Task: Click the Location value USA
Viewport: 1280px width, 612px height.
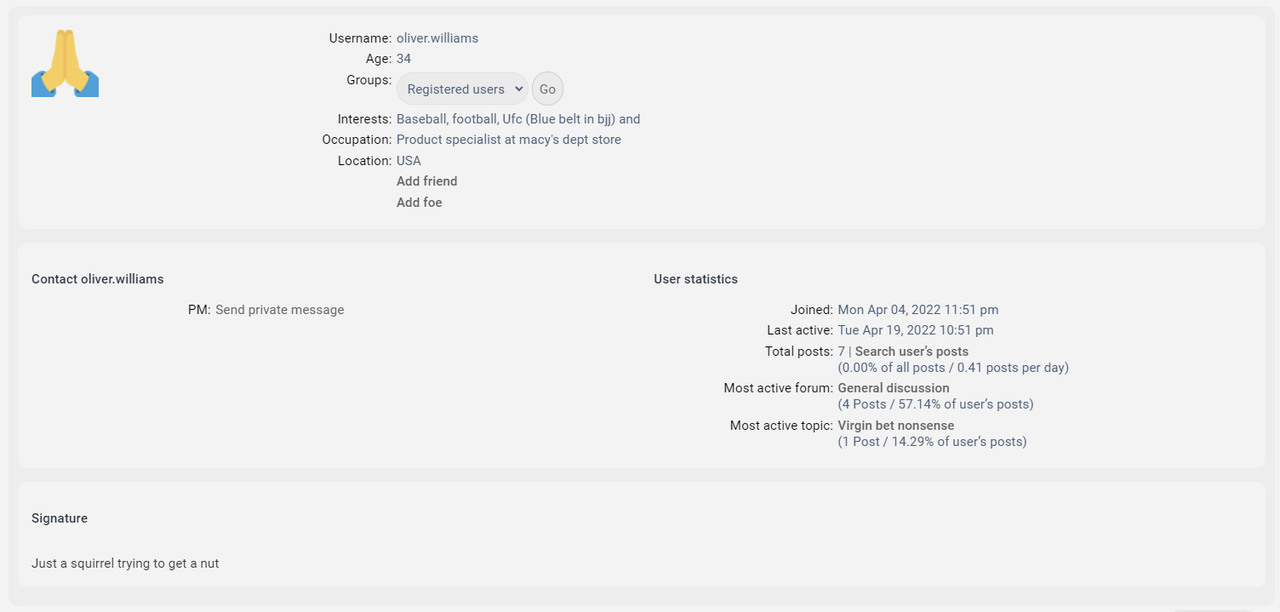Action: coord(409,160)
